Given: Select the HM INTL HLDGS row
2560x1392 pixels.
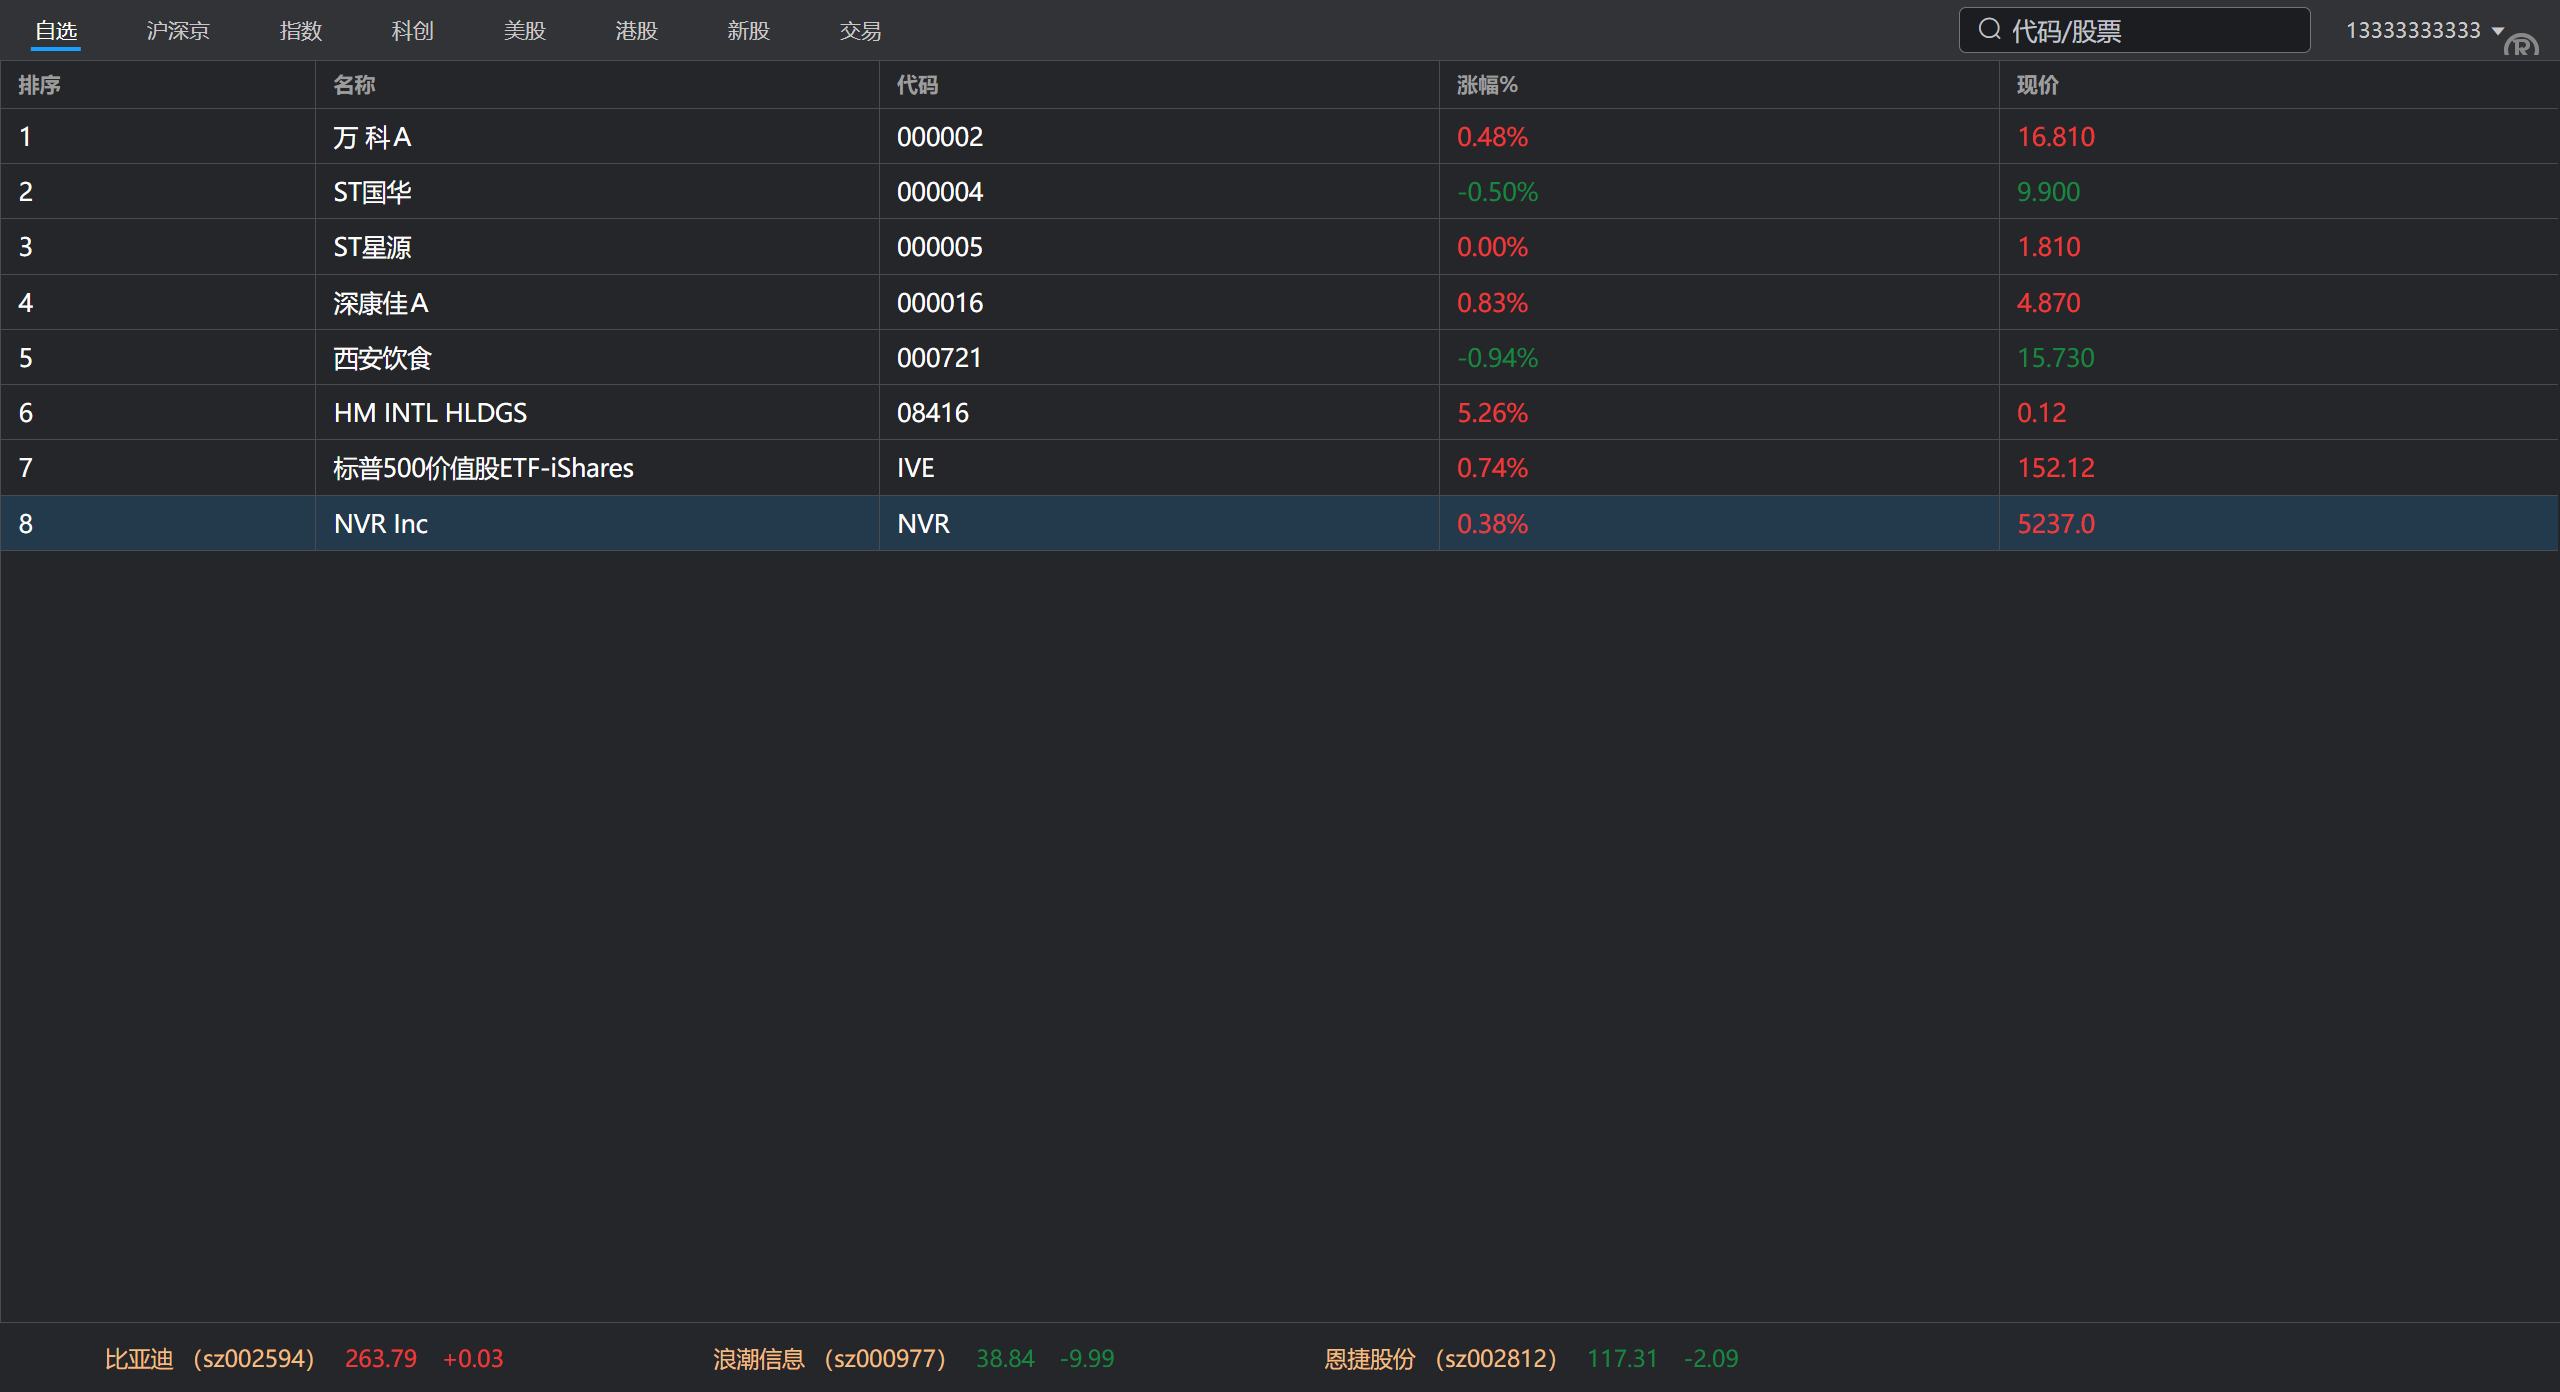Looking at the screenshot, I should point(430,413).
